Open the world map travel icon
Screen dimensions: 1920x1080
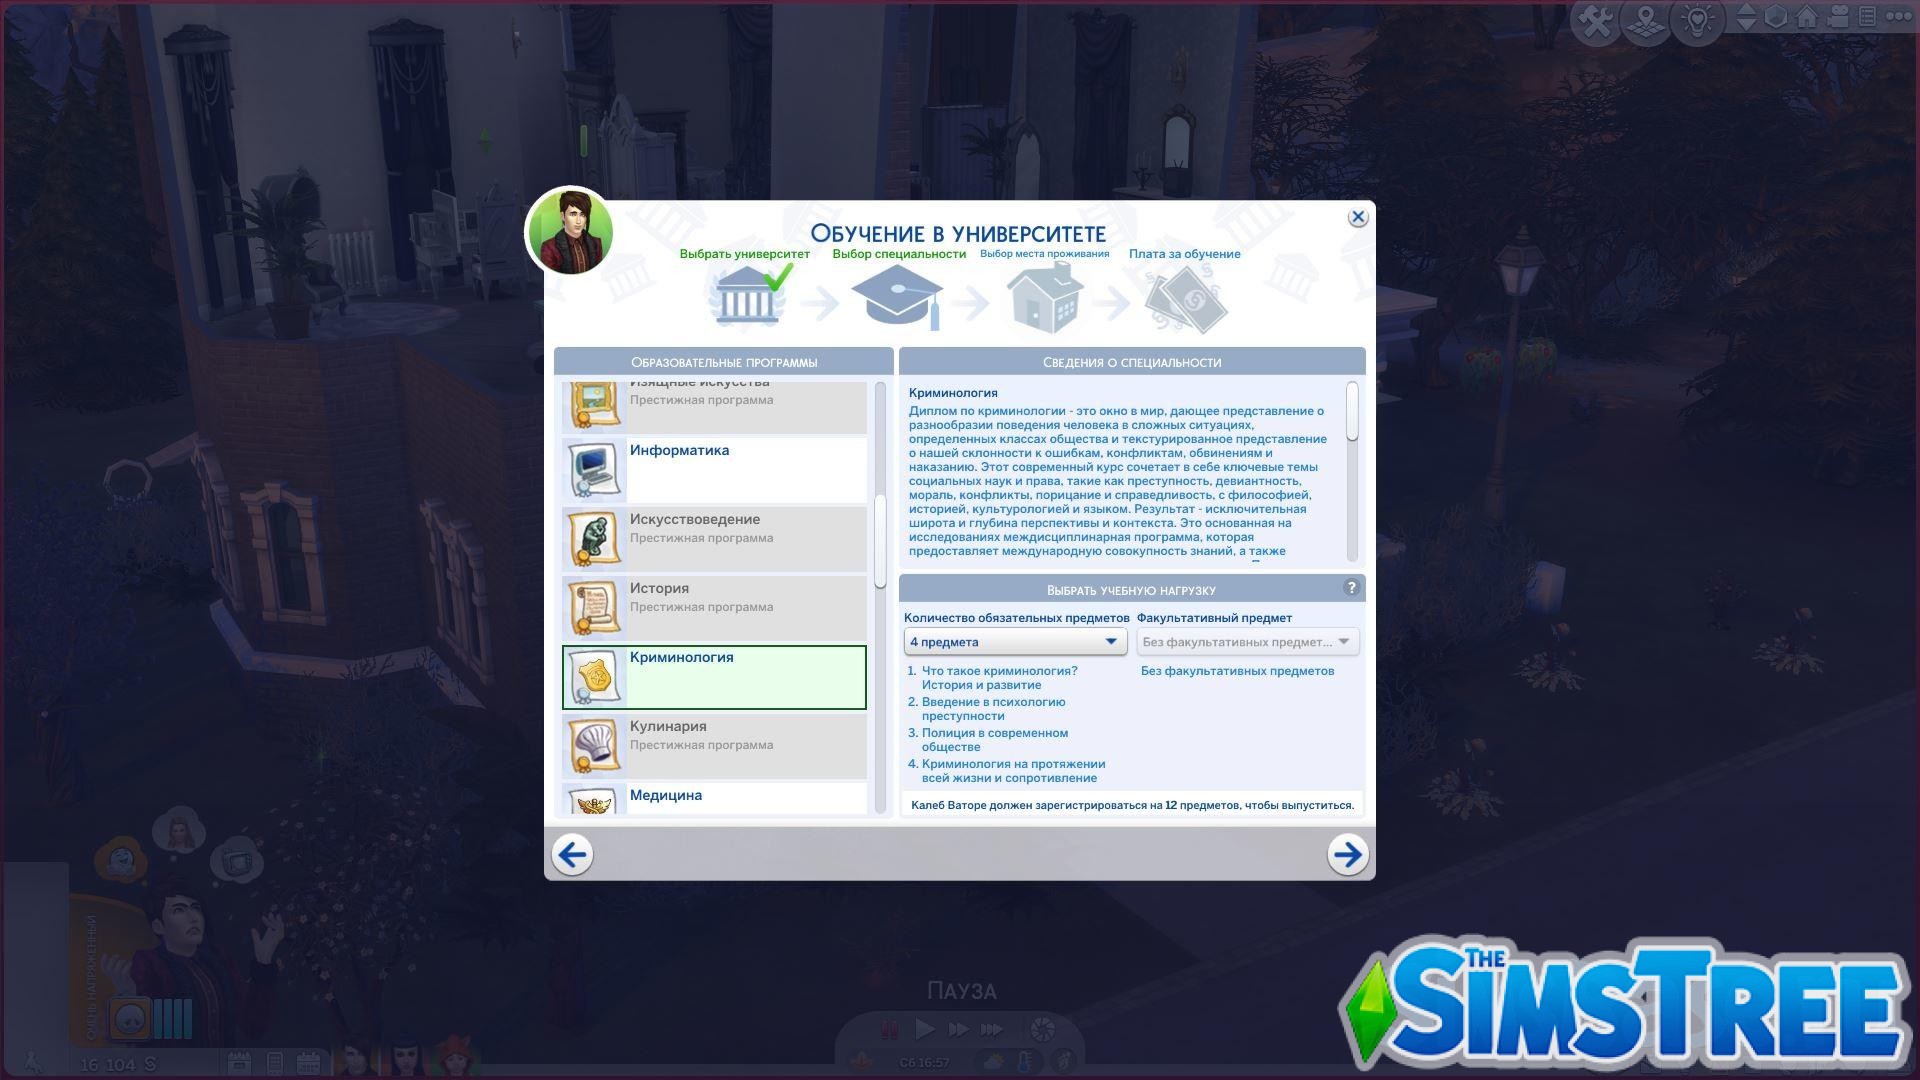(1647, 21)
